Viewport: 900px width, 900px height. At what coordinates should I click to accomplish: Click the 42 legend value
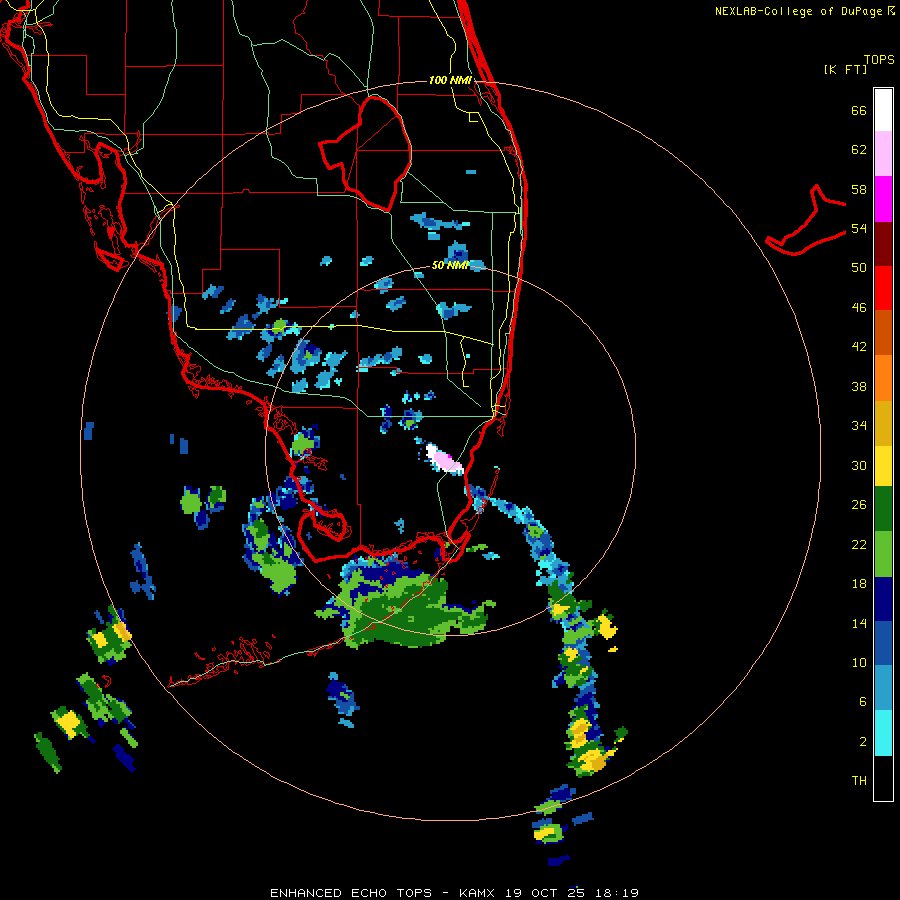click(x=859, y=347)
